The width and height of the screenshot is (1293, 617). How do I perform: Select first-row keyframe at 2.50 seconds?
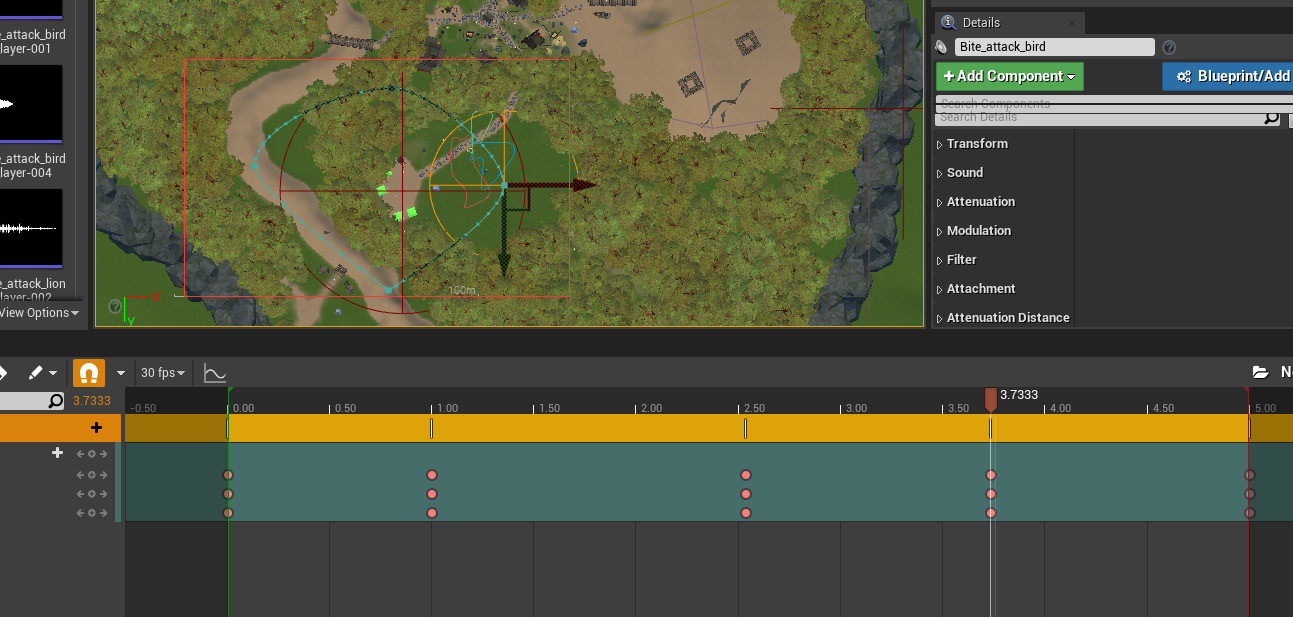tap(746, 475)
